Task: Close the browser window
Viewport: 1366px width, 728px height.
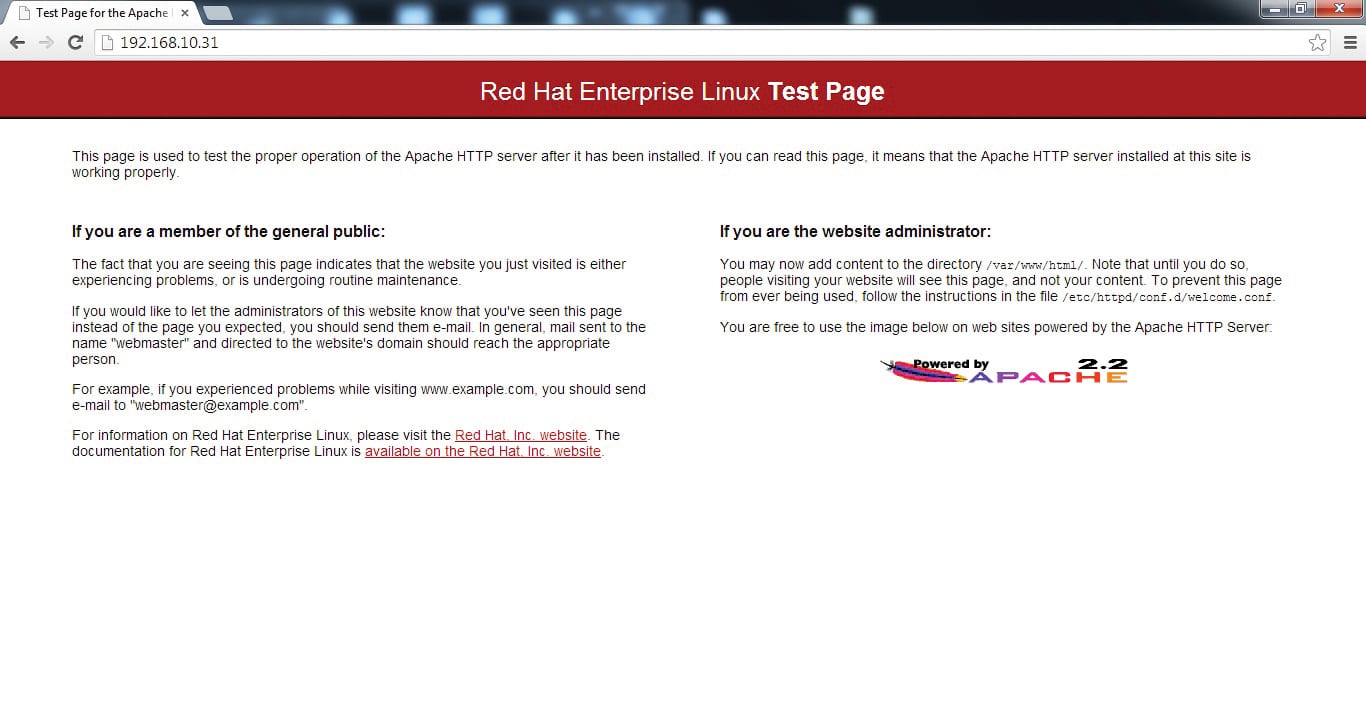Action: (1338, 9)
